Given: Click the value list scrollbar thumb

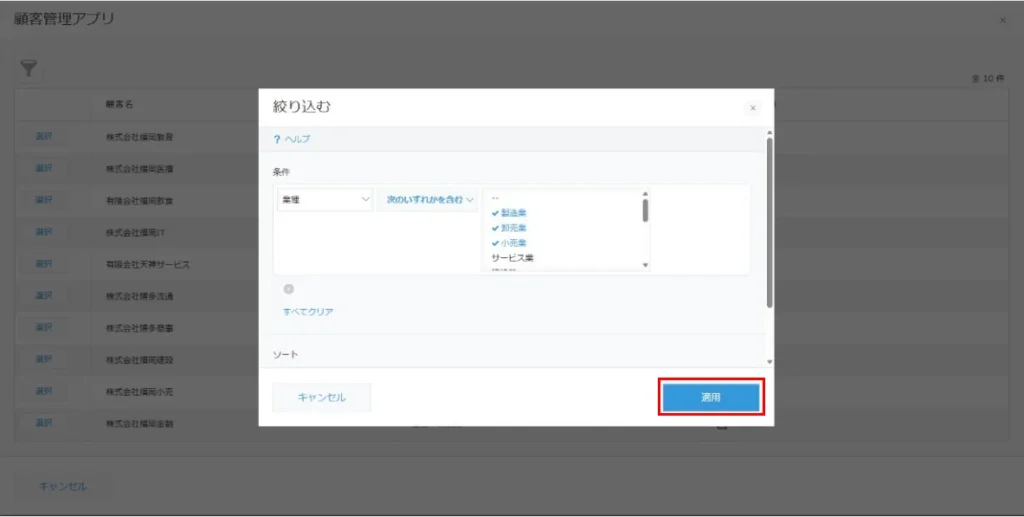Looking at the screenshot, I should tap(645, 210).
